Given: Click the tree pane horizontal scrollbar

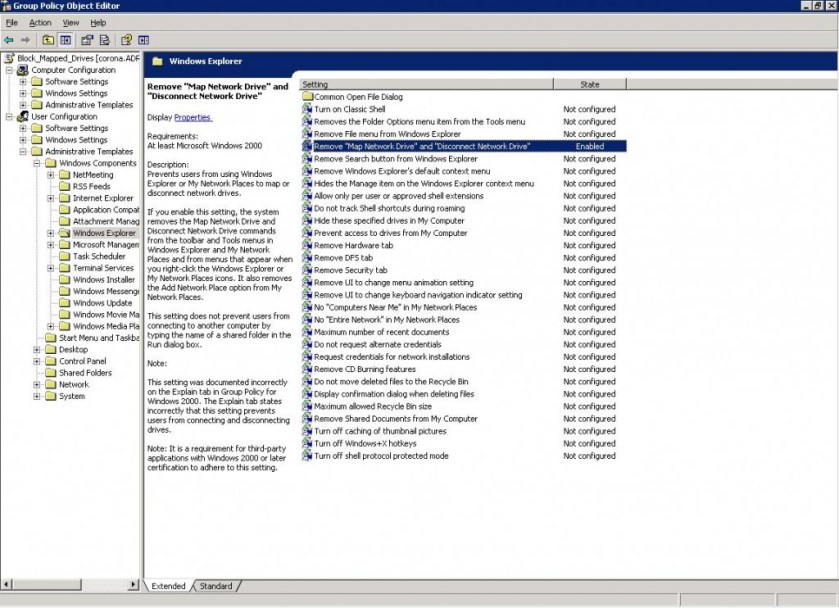Looking at the screenshot, I should pyautogui.click(x=70, y=583).
